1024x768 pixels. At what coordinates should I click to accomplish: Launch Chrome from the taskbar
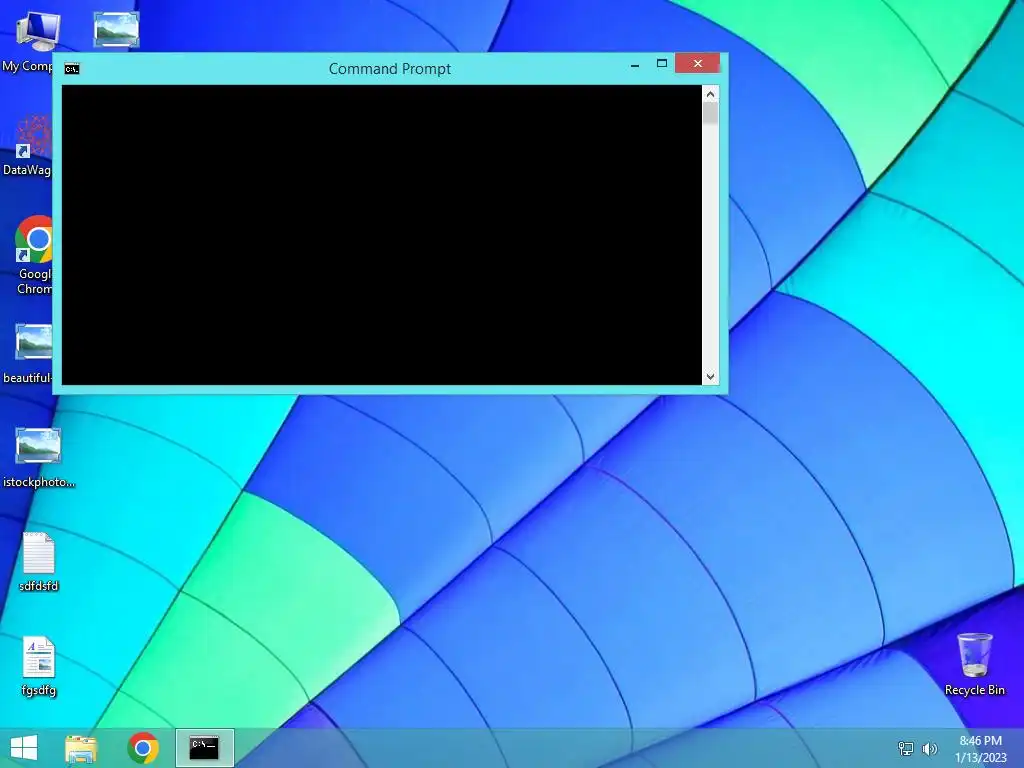[143, 748]
